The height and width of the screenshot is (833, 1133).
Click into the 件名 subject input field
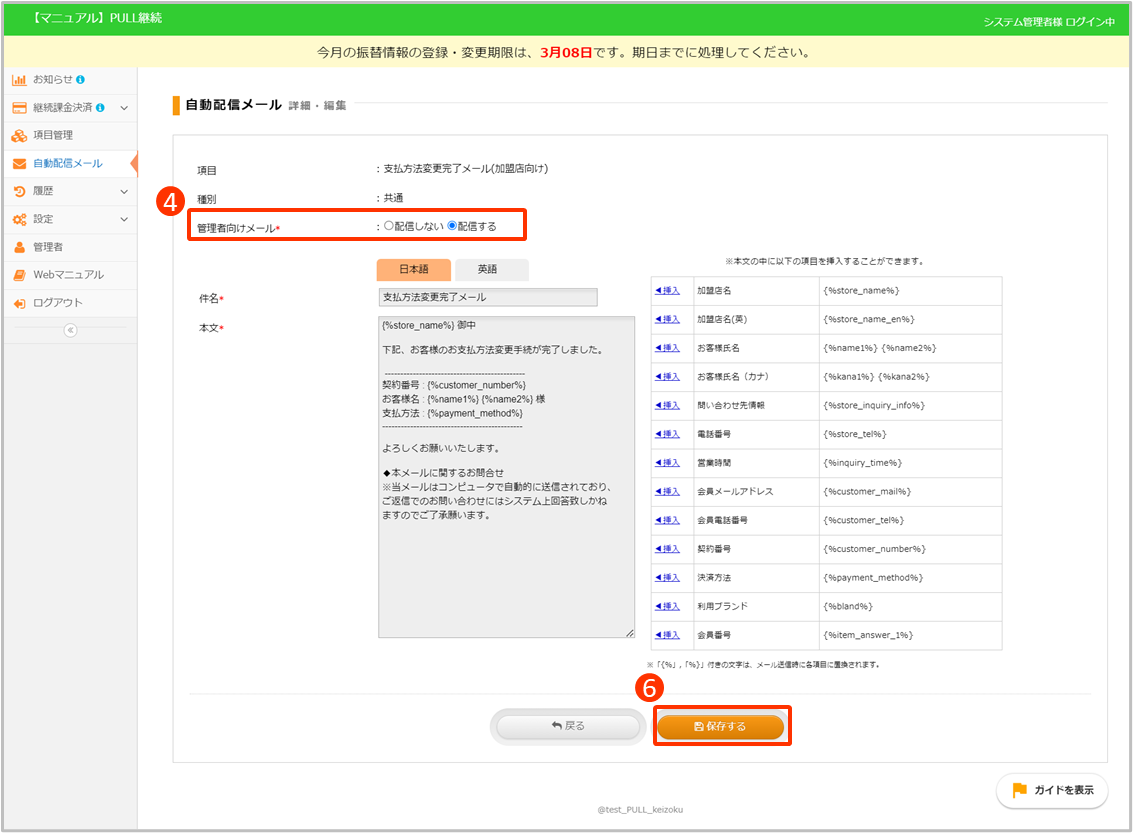click(x=488, y=297)
